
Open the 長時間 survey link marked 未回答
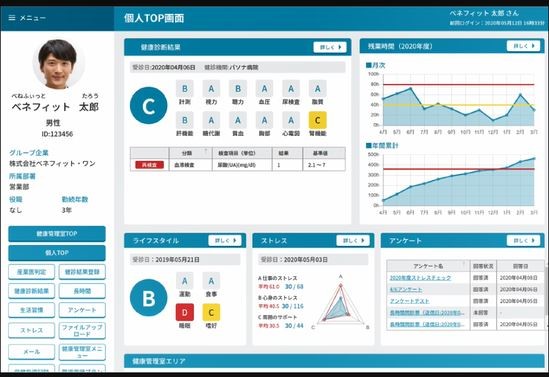[x=427, y=313]
